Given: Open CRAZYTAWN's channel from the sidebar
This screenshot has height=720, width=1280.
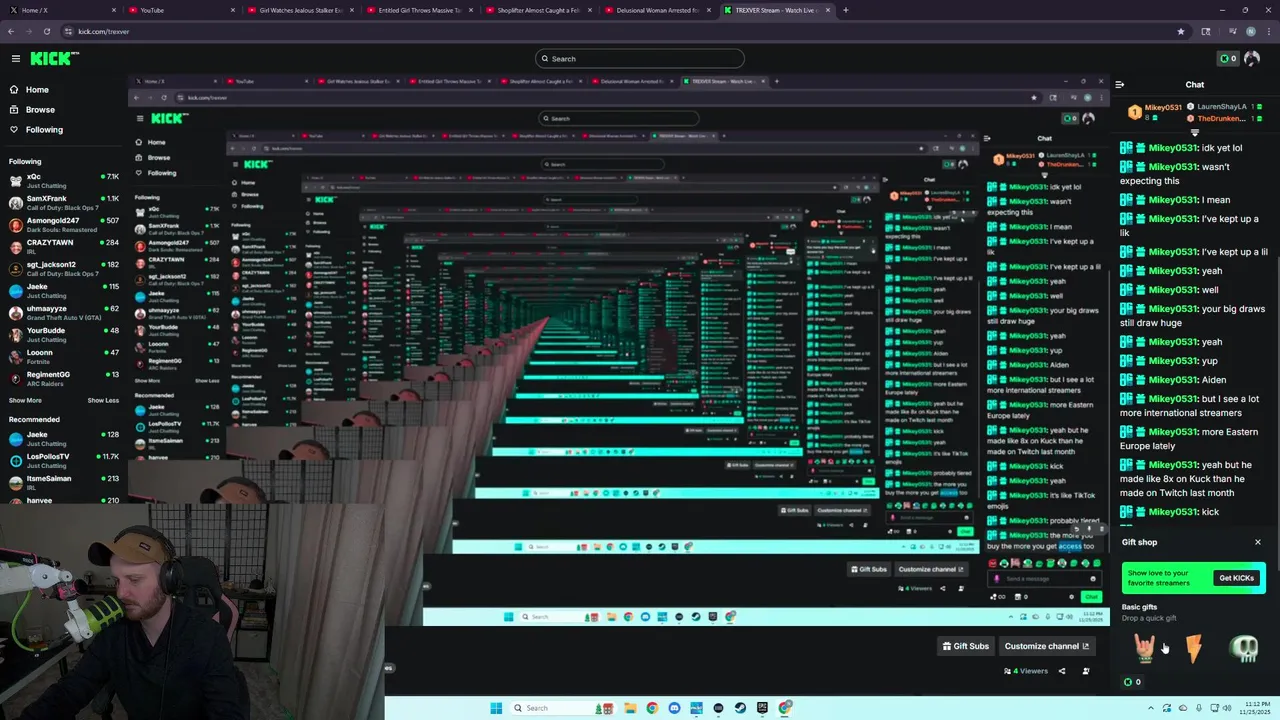Looking at the screenshot, I should coord(64,246).
